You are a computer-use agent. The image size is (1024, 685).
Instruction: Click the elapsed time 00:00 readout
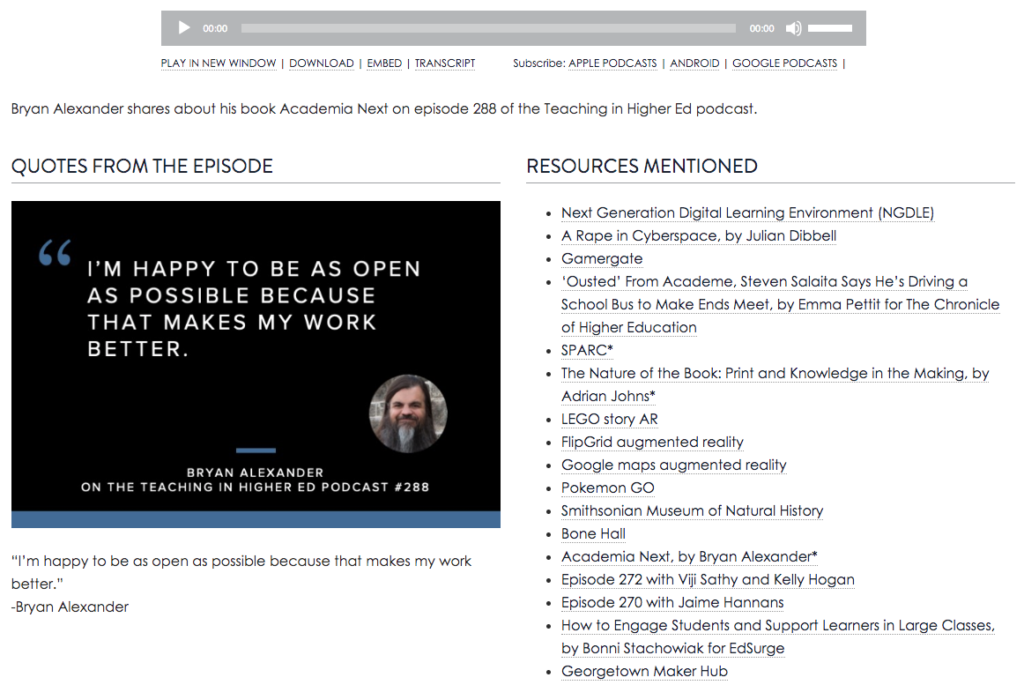(215, 29)
